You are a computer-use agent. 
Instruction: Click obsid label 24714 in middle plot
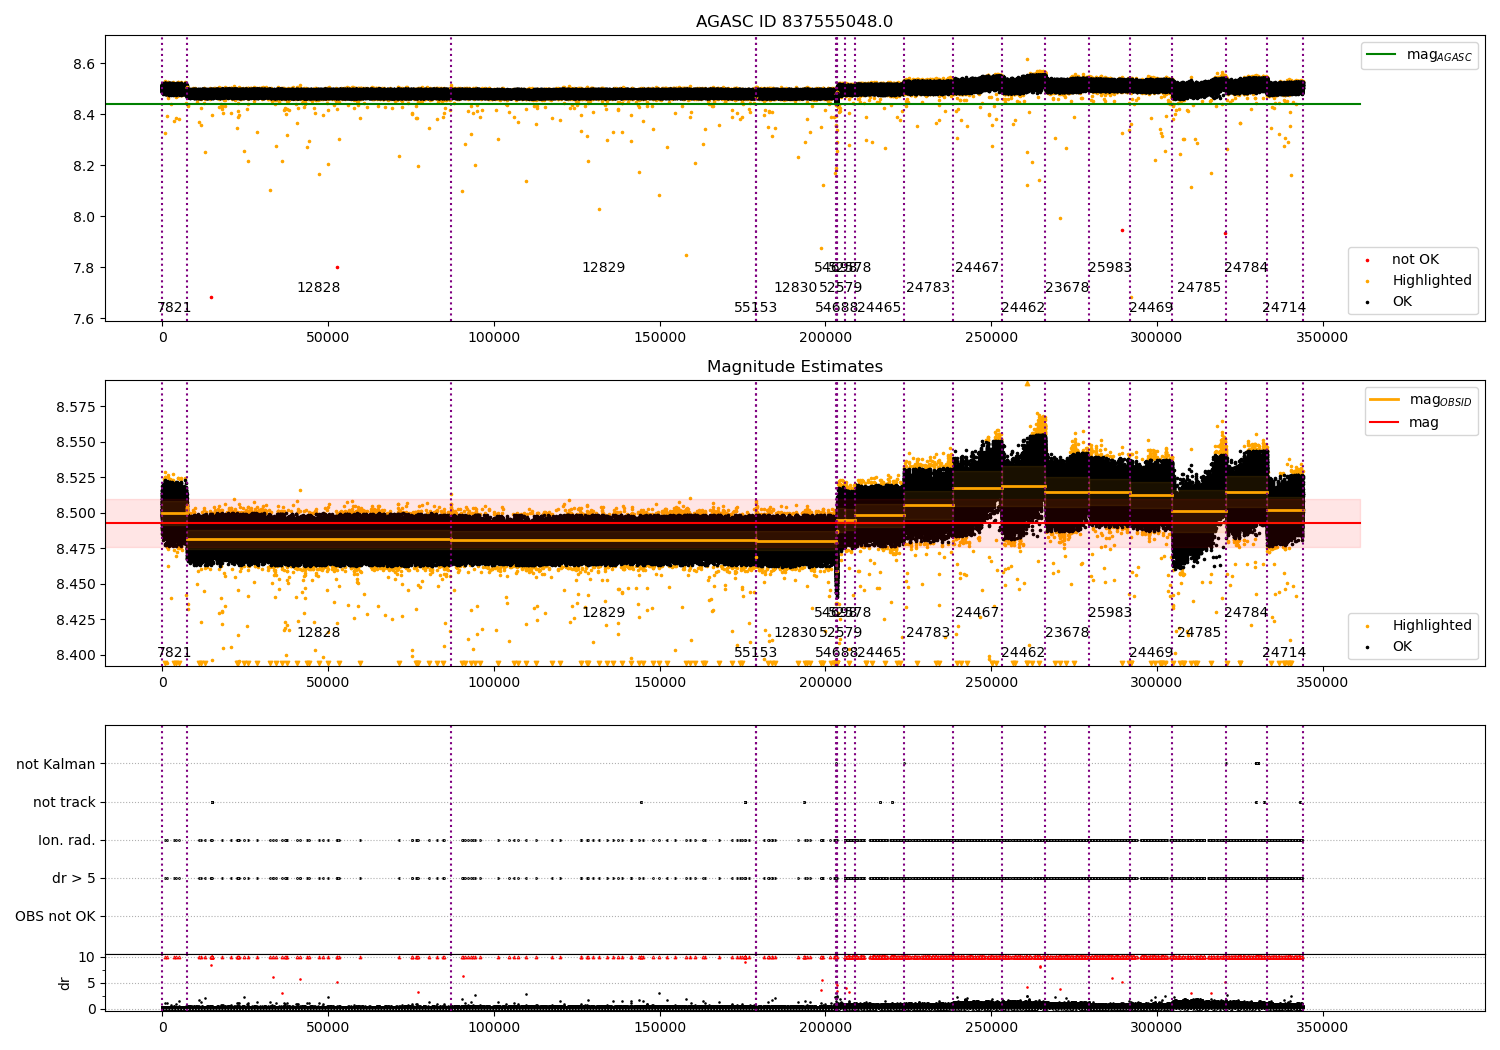pos(1284,653)
